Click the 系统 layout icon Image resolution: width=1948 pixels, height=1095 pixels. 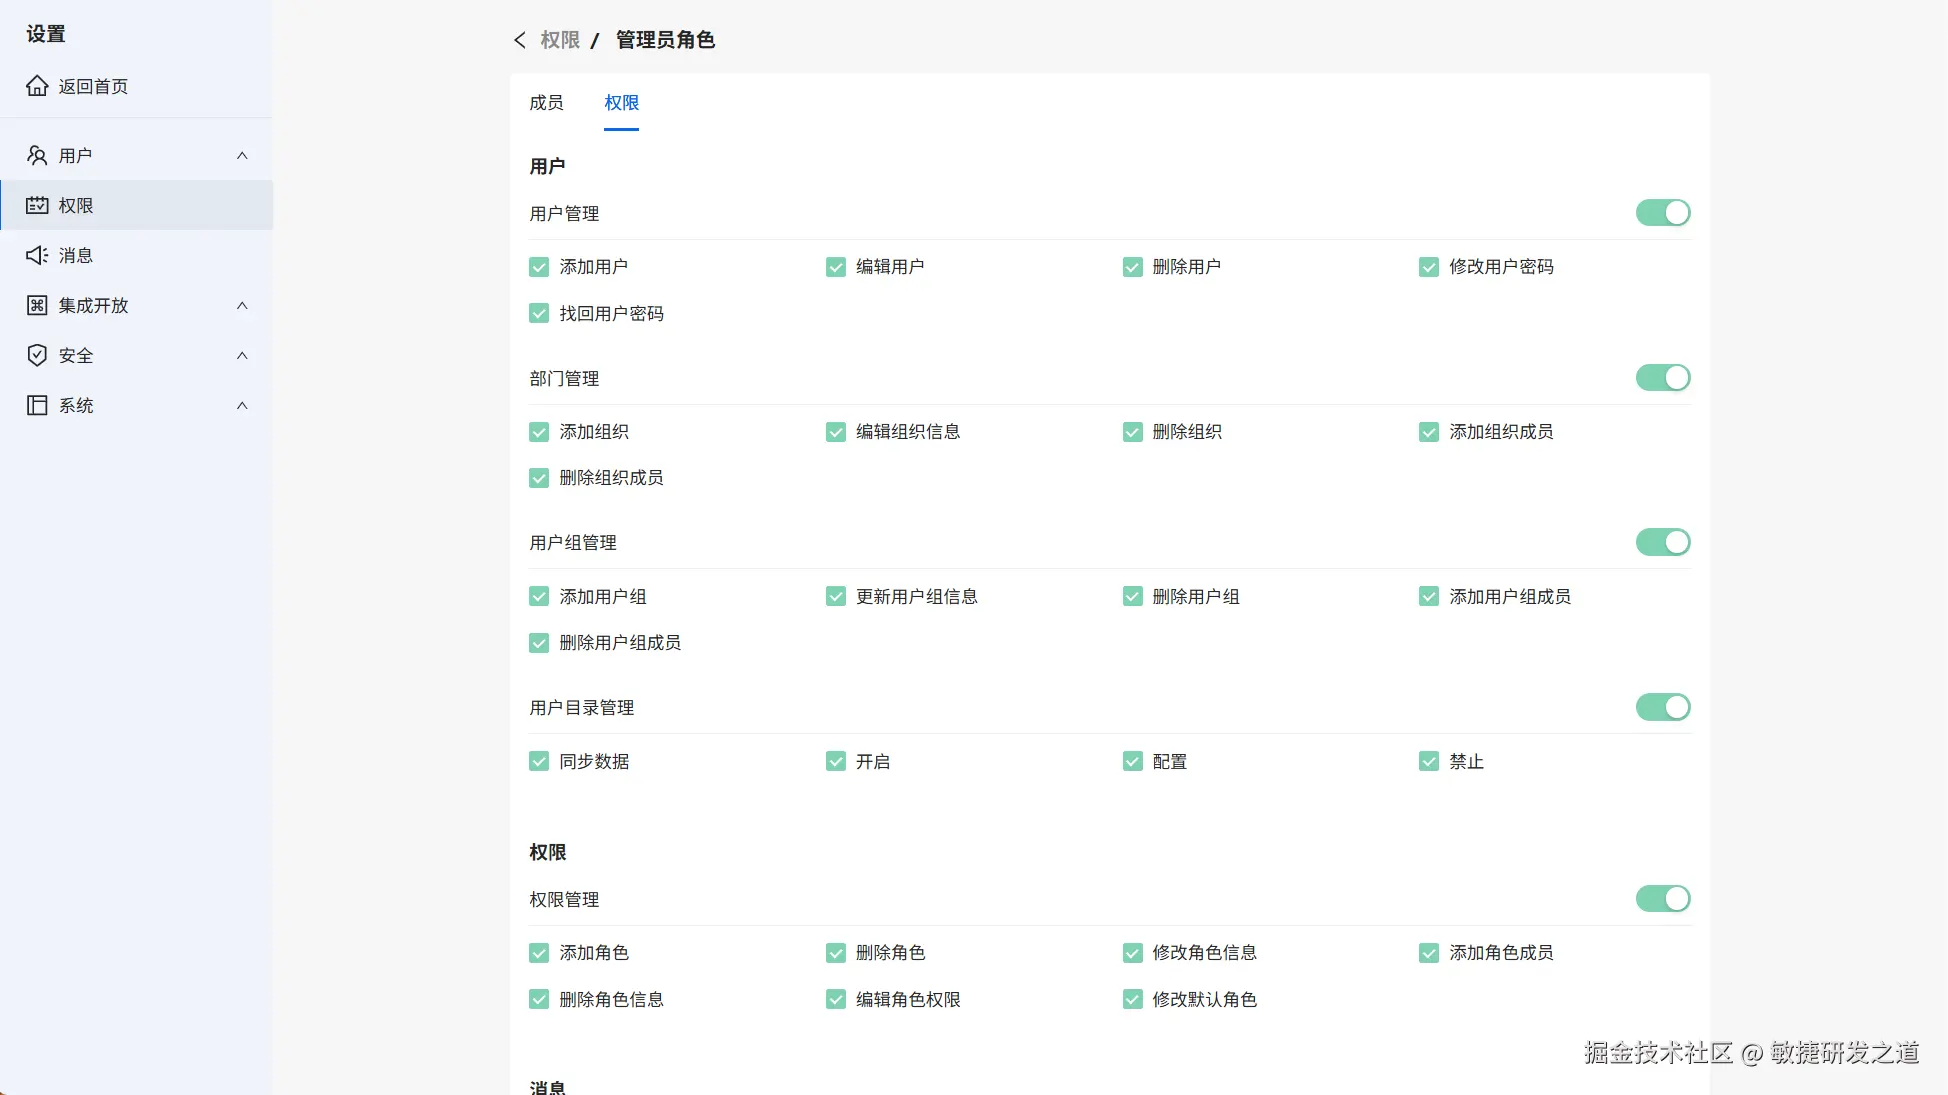(x=37, y=405)
